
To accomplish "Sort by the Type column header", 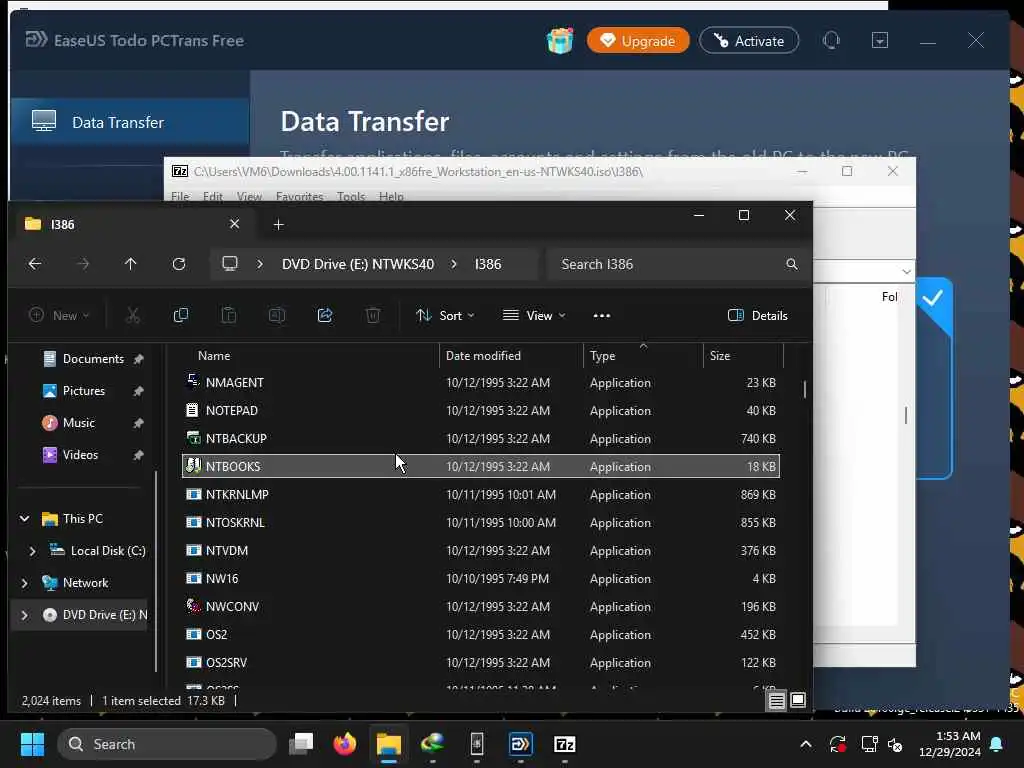I will tap(643, 356).
